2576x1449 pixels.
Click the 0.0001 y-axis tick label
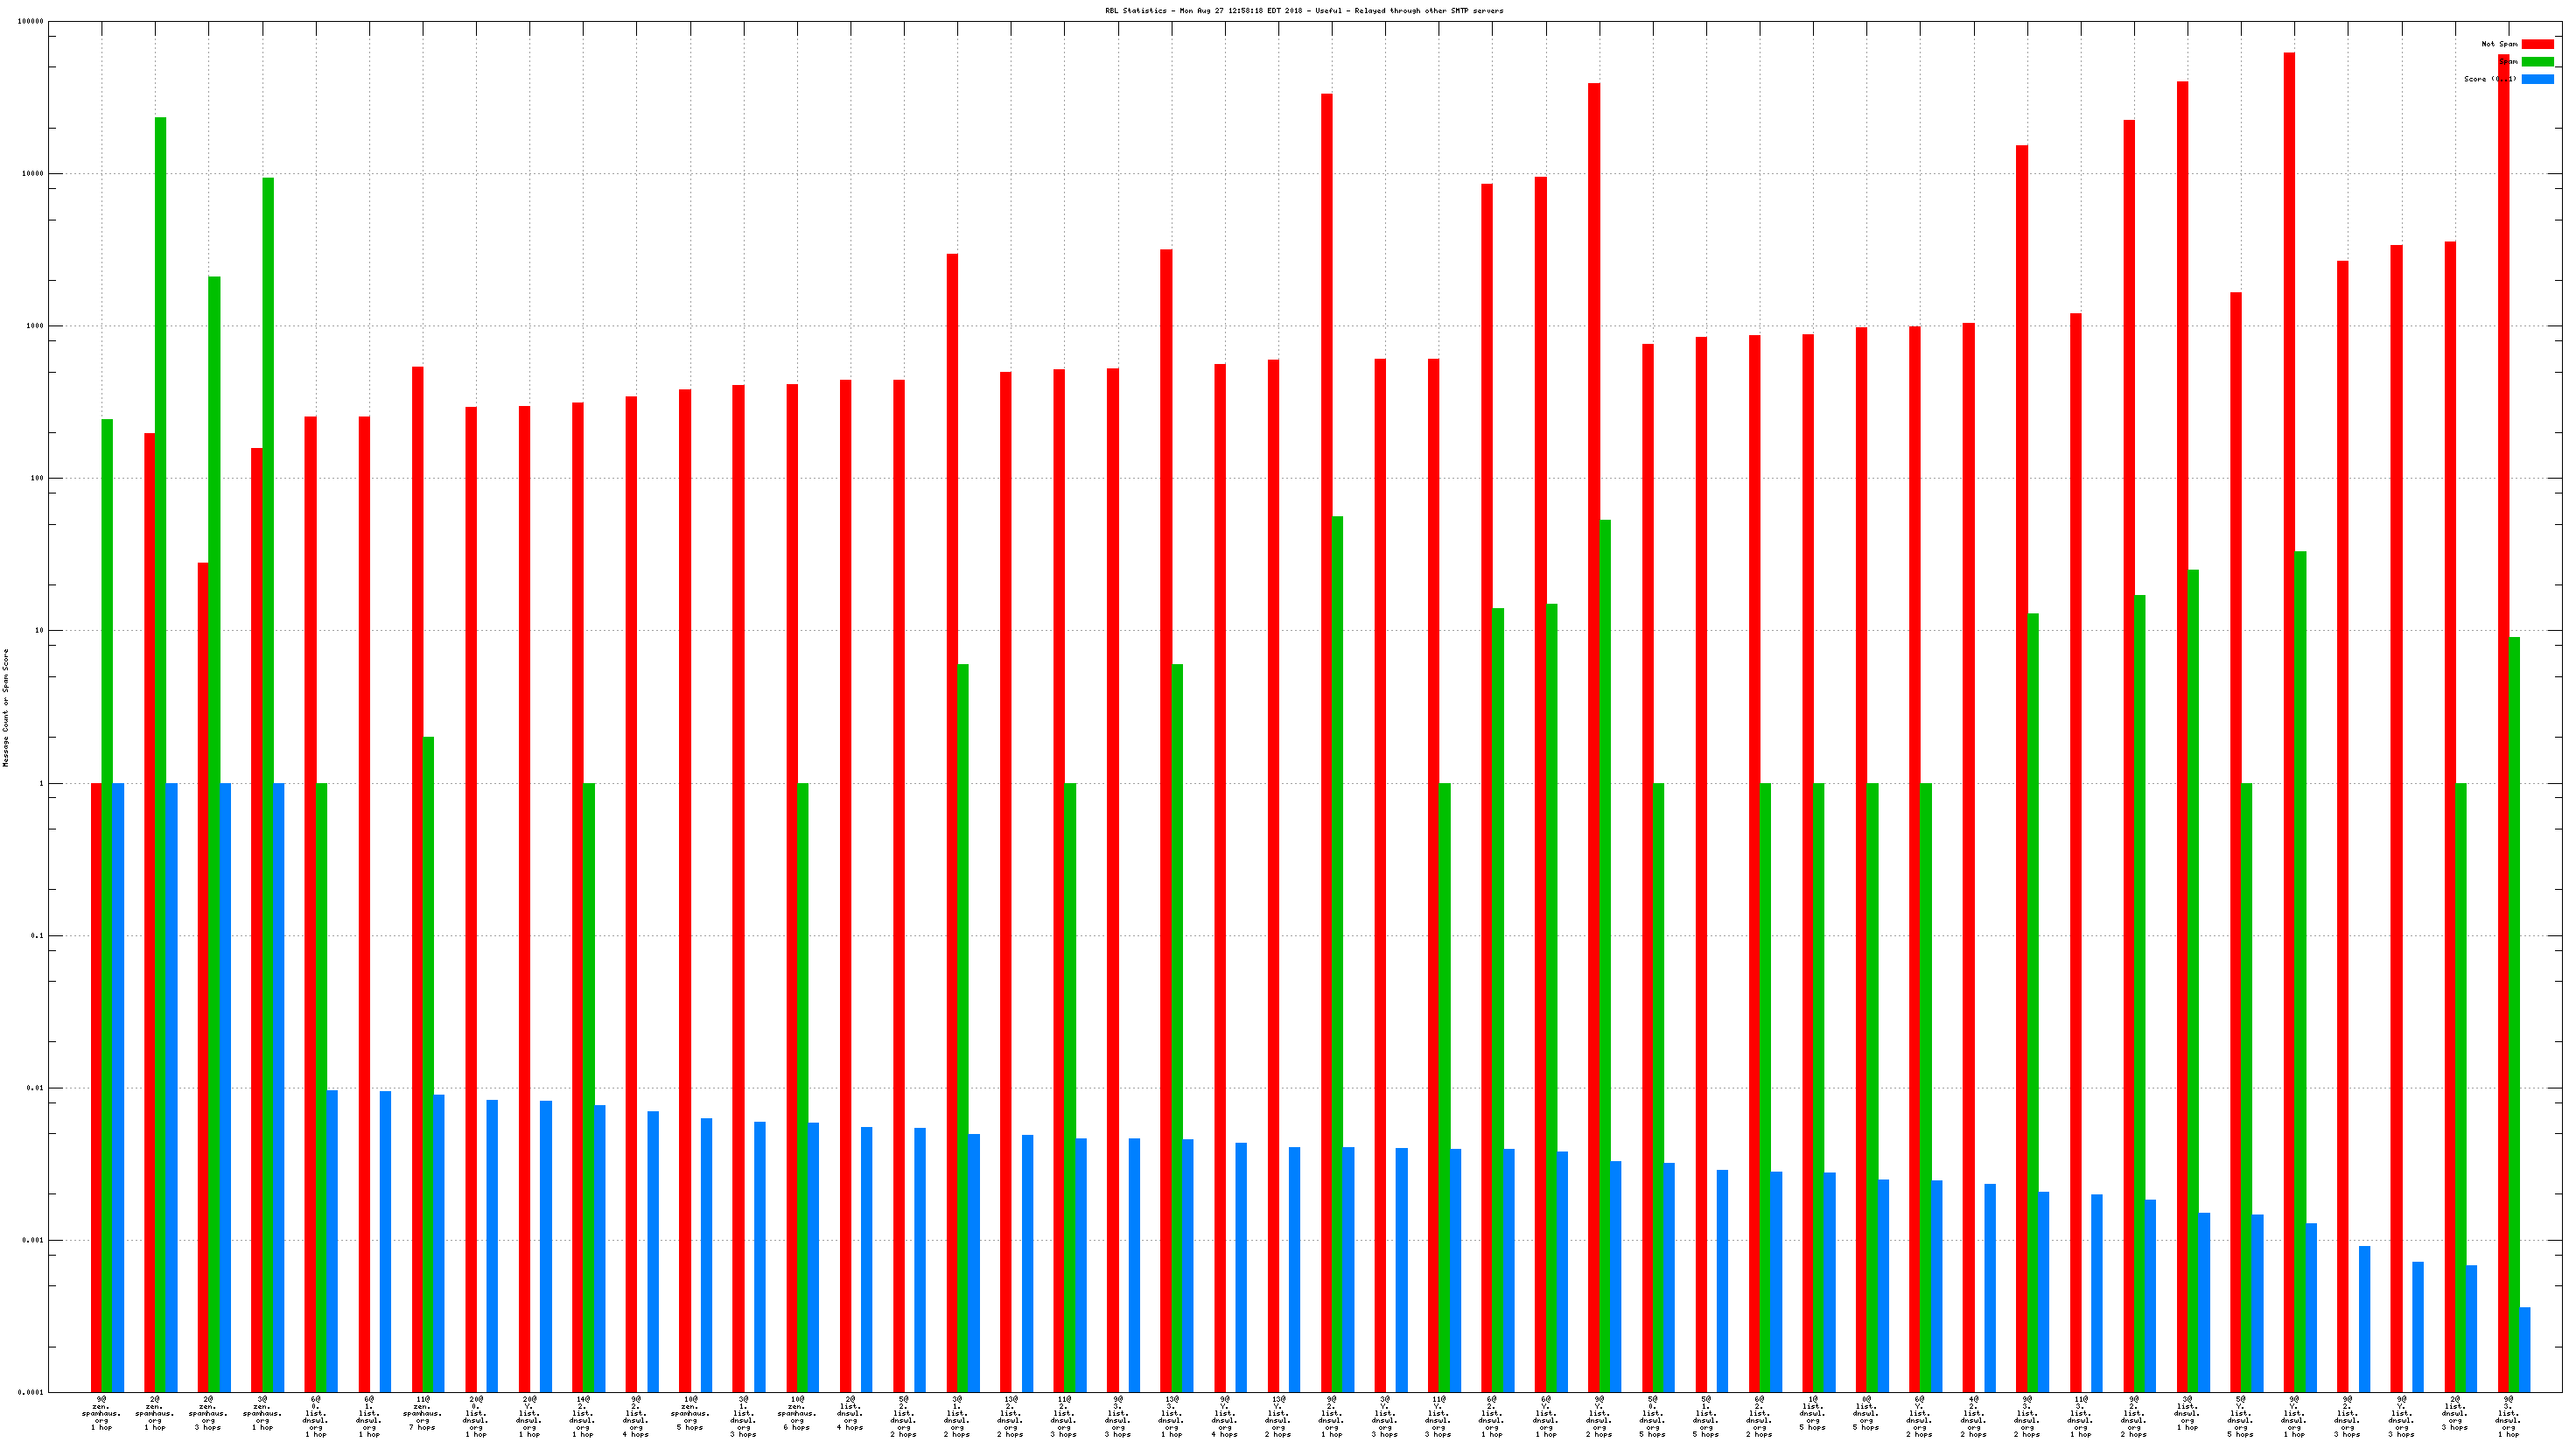pyautogui.click(x=31, y=1392)
